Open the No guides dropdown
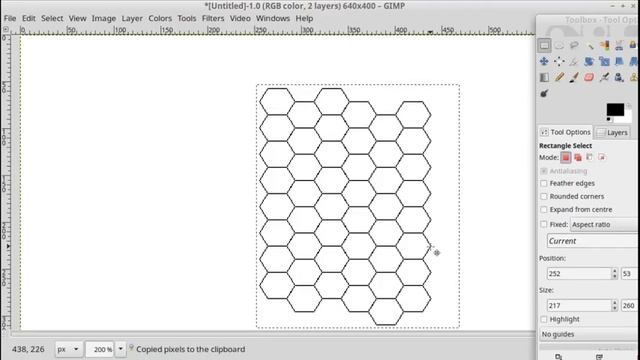Screen dimensions: 640x360 tap(590, 334)
